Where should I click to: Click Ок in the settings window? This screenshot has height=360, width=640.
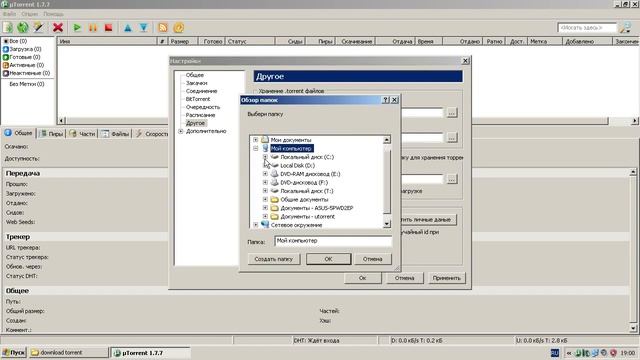coord(362,278)
